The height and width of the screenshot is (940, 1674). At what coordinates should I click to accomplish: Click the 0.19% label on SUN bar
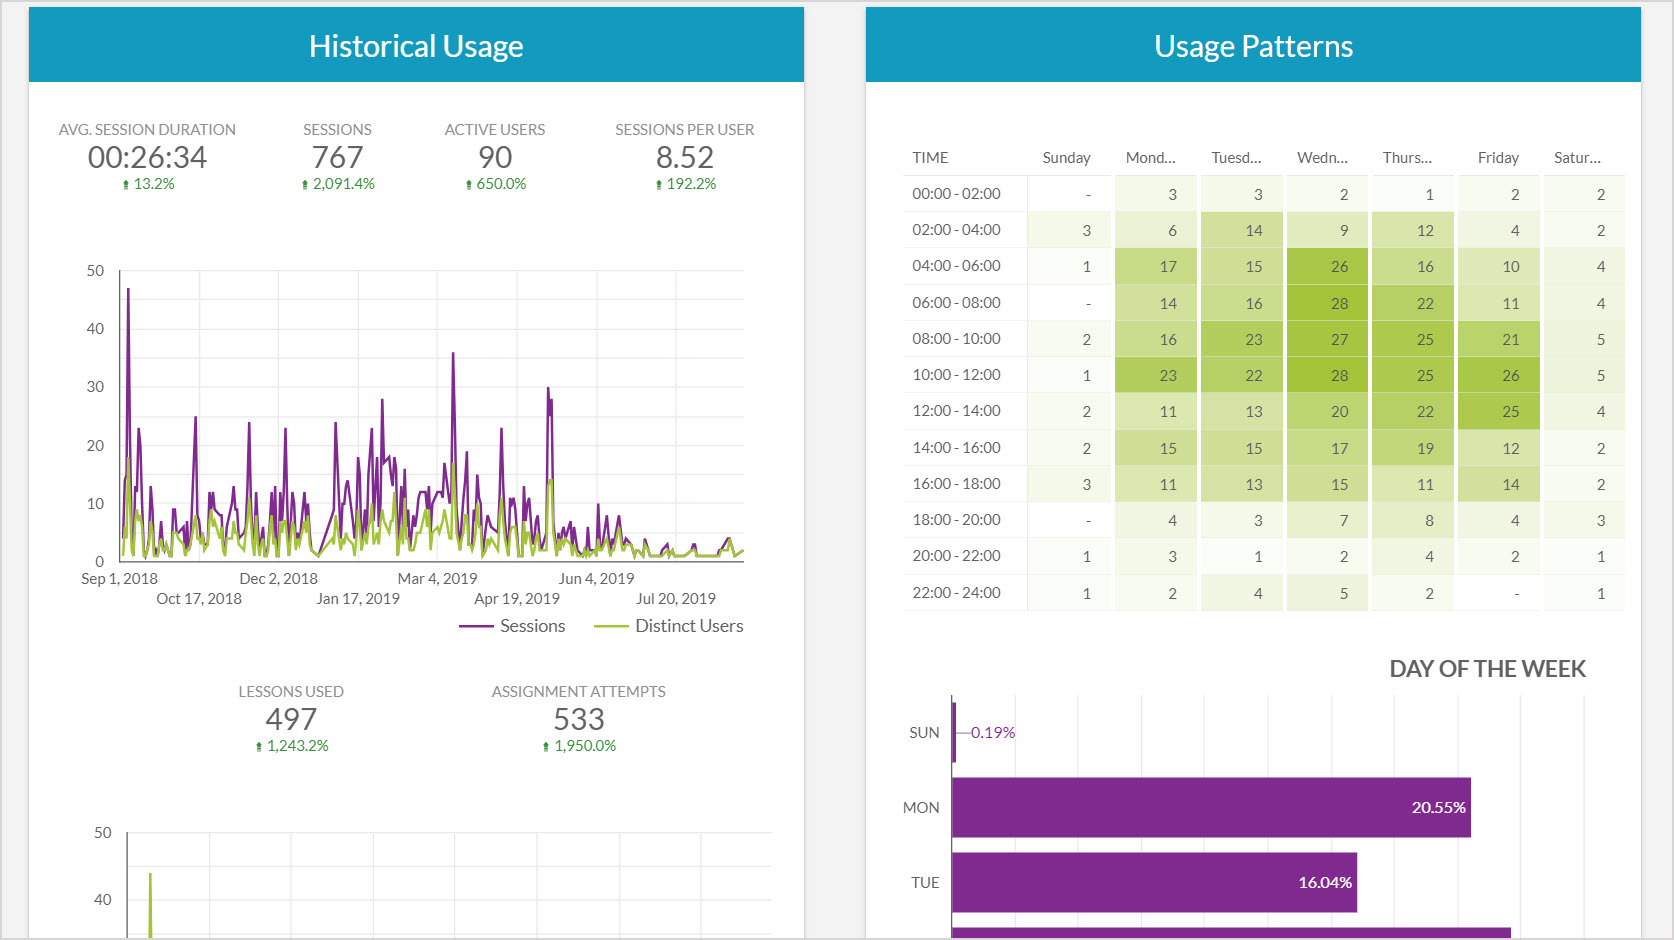coord(992,733)
